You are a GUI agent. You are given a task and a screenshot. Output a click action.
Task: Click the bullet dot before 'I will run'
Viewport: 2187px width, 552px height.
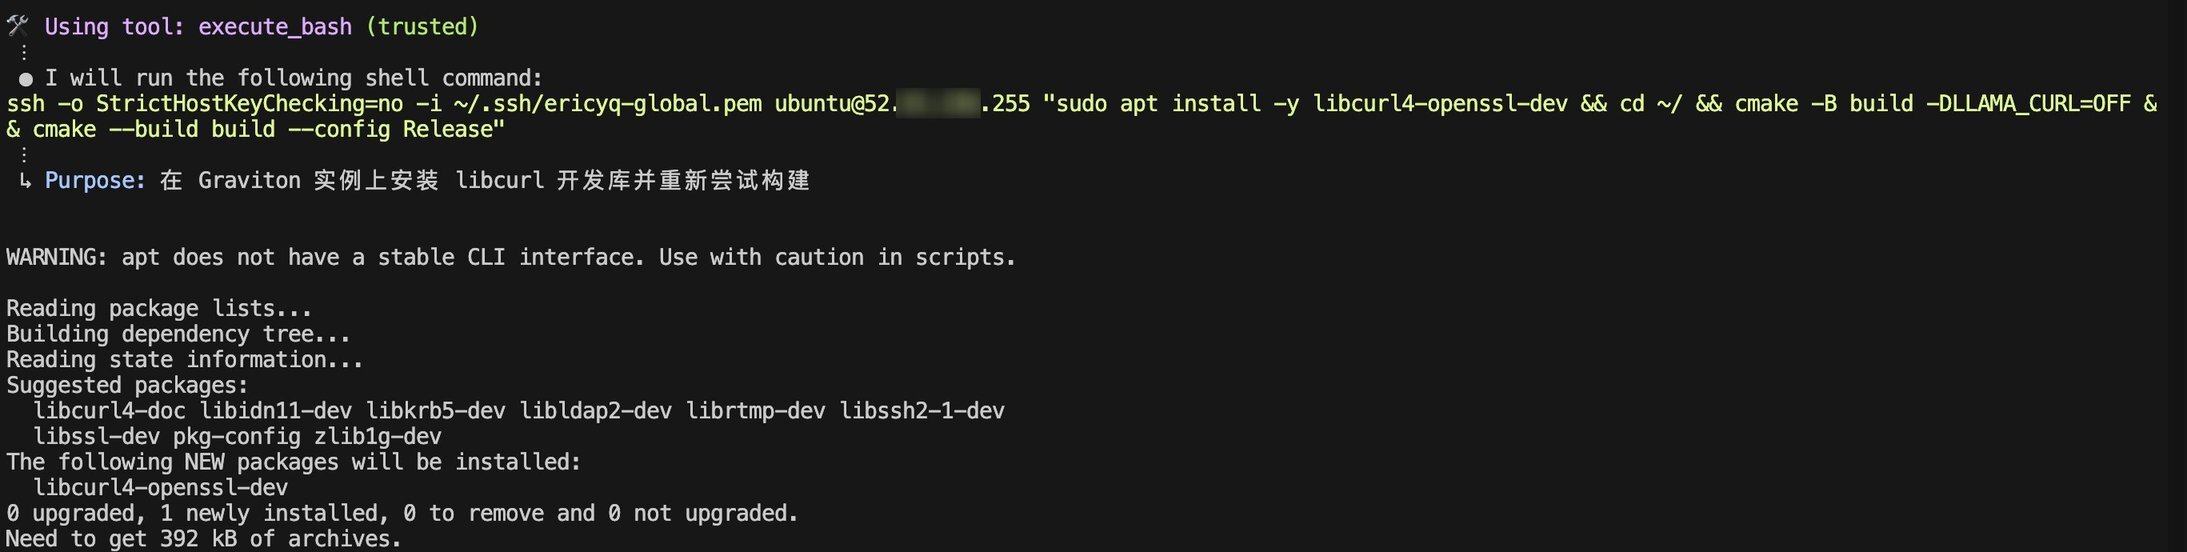click(25, 78)
